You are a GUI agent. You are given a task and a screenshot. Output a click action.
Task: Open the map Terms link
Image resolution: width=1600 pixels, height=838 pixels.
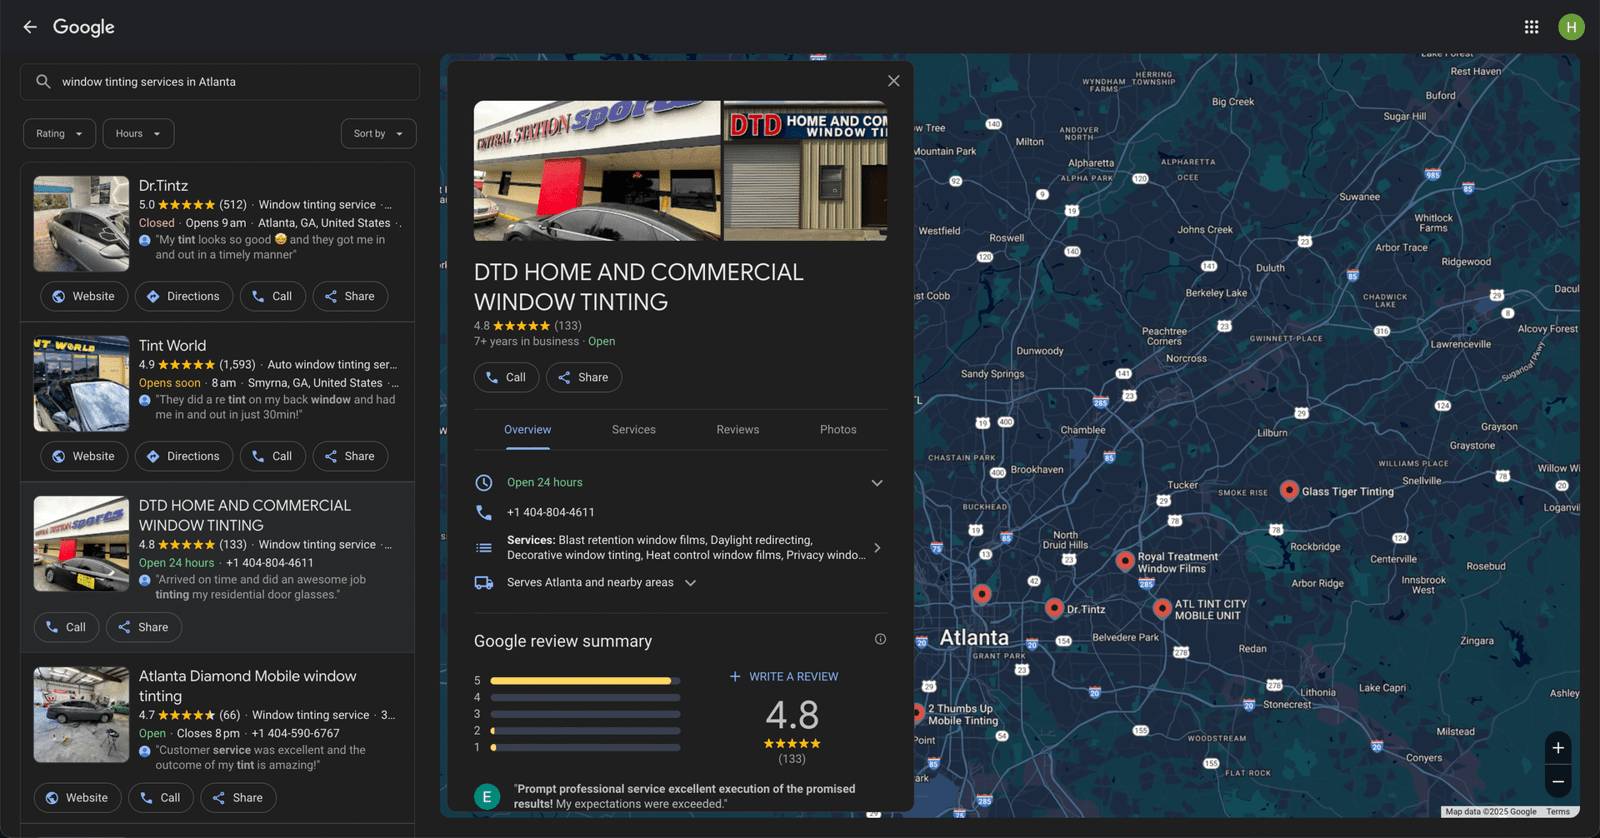point(1558,812)
